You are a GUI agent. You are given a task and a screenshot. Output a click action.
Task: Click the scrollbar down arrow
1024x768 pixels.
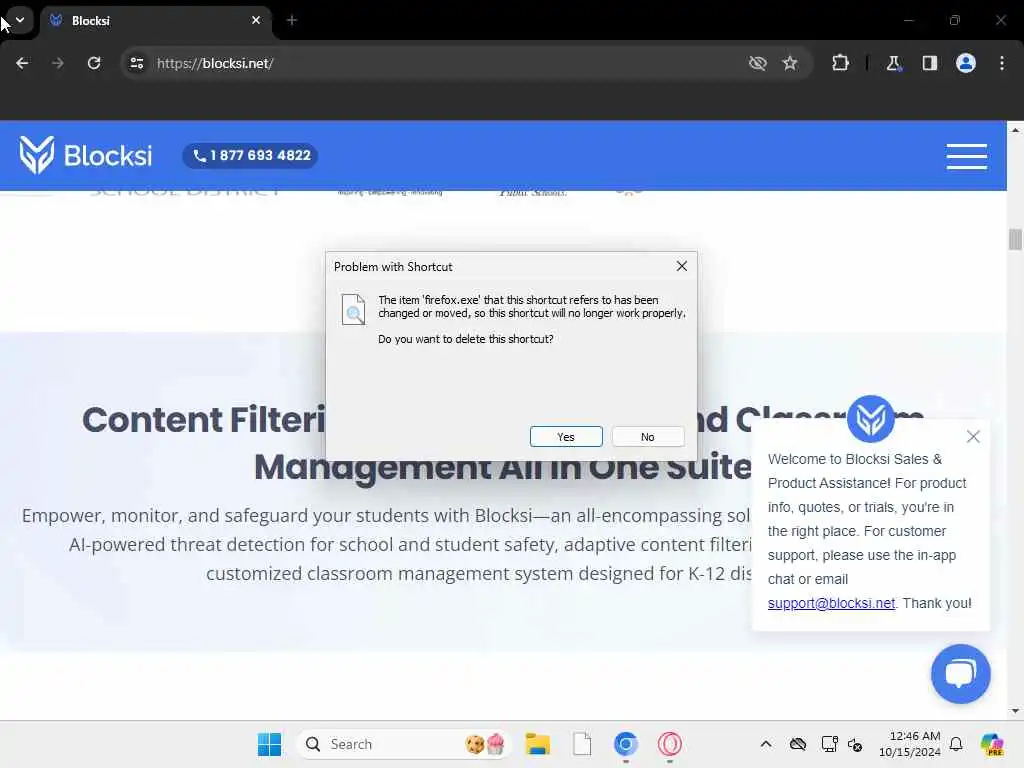1015,711
